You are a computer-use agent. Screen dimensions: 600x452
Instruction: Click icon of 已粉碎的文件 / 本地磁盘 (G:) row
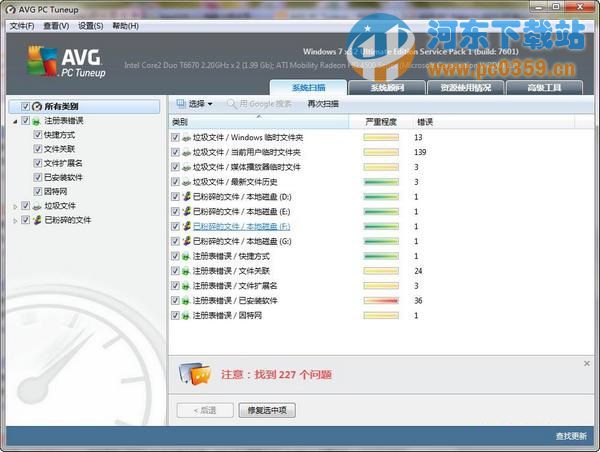pos(186,242)
